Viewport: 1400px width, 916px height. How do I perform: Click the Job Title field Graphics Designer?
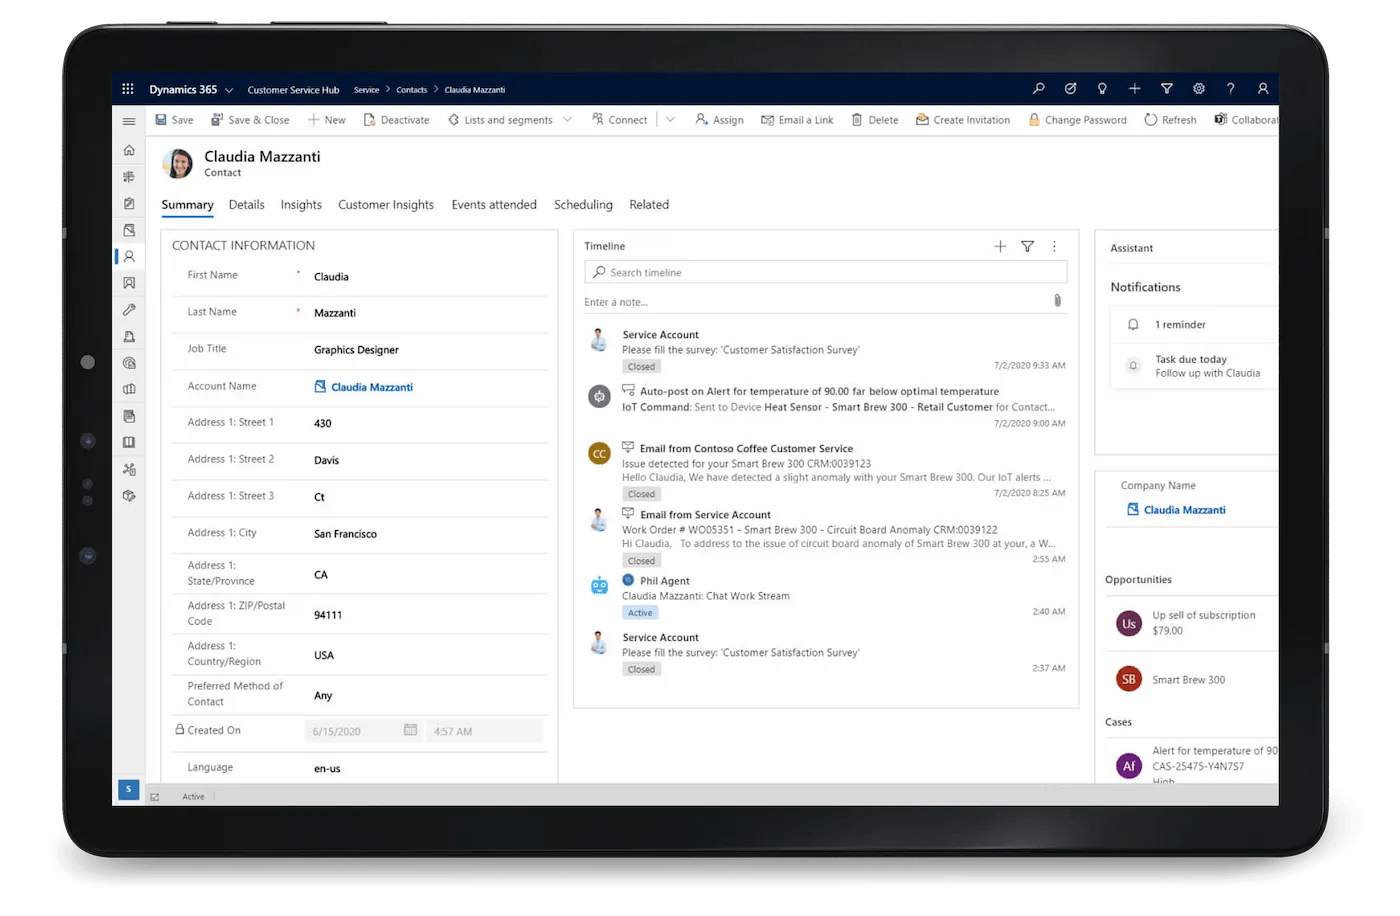point(428,350)
